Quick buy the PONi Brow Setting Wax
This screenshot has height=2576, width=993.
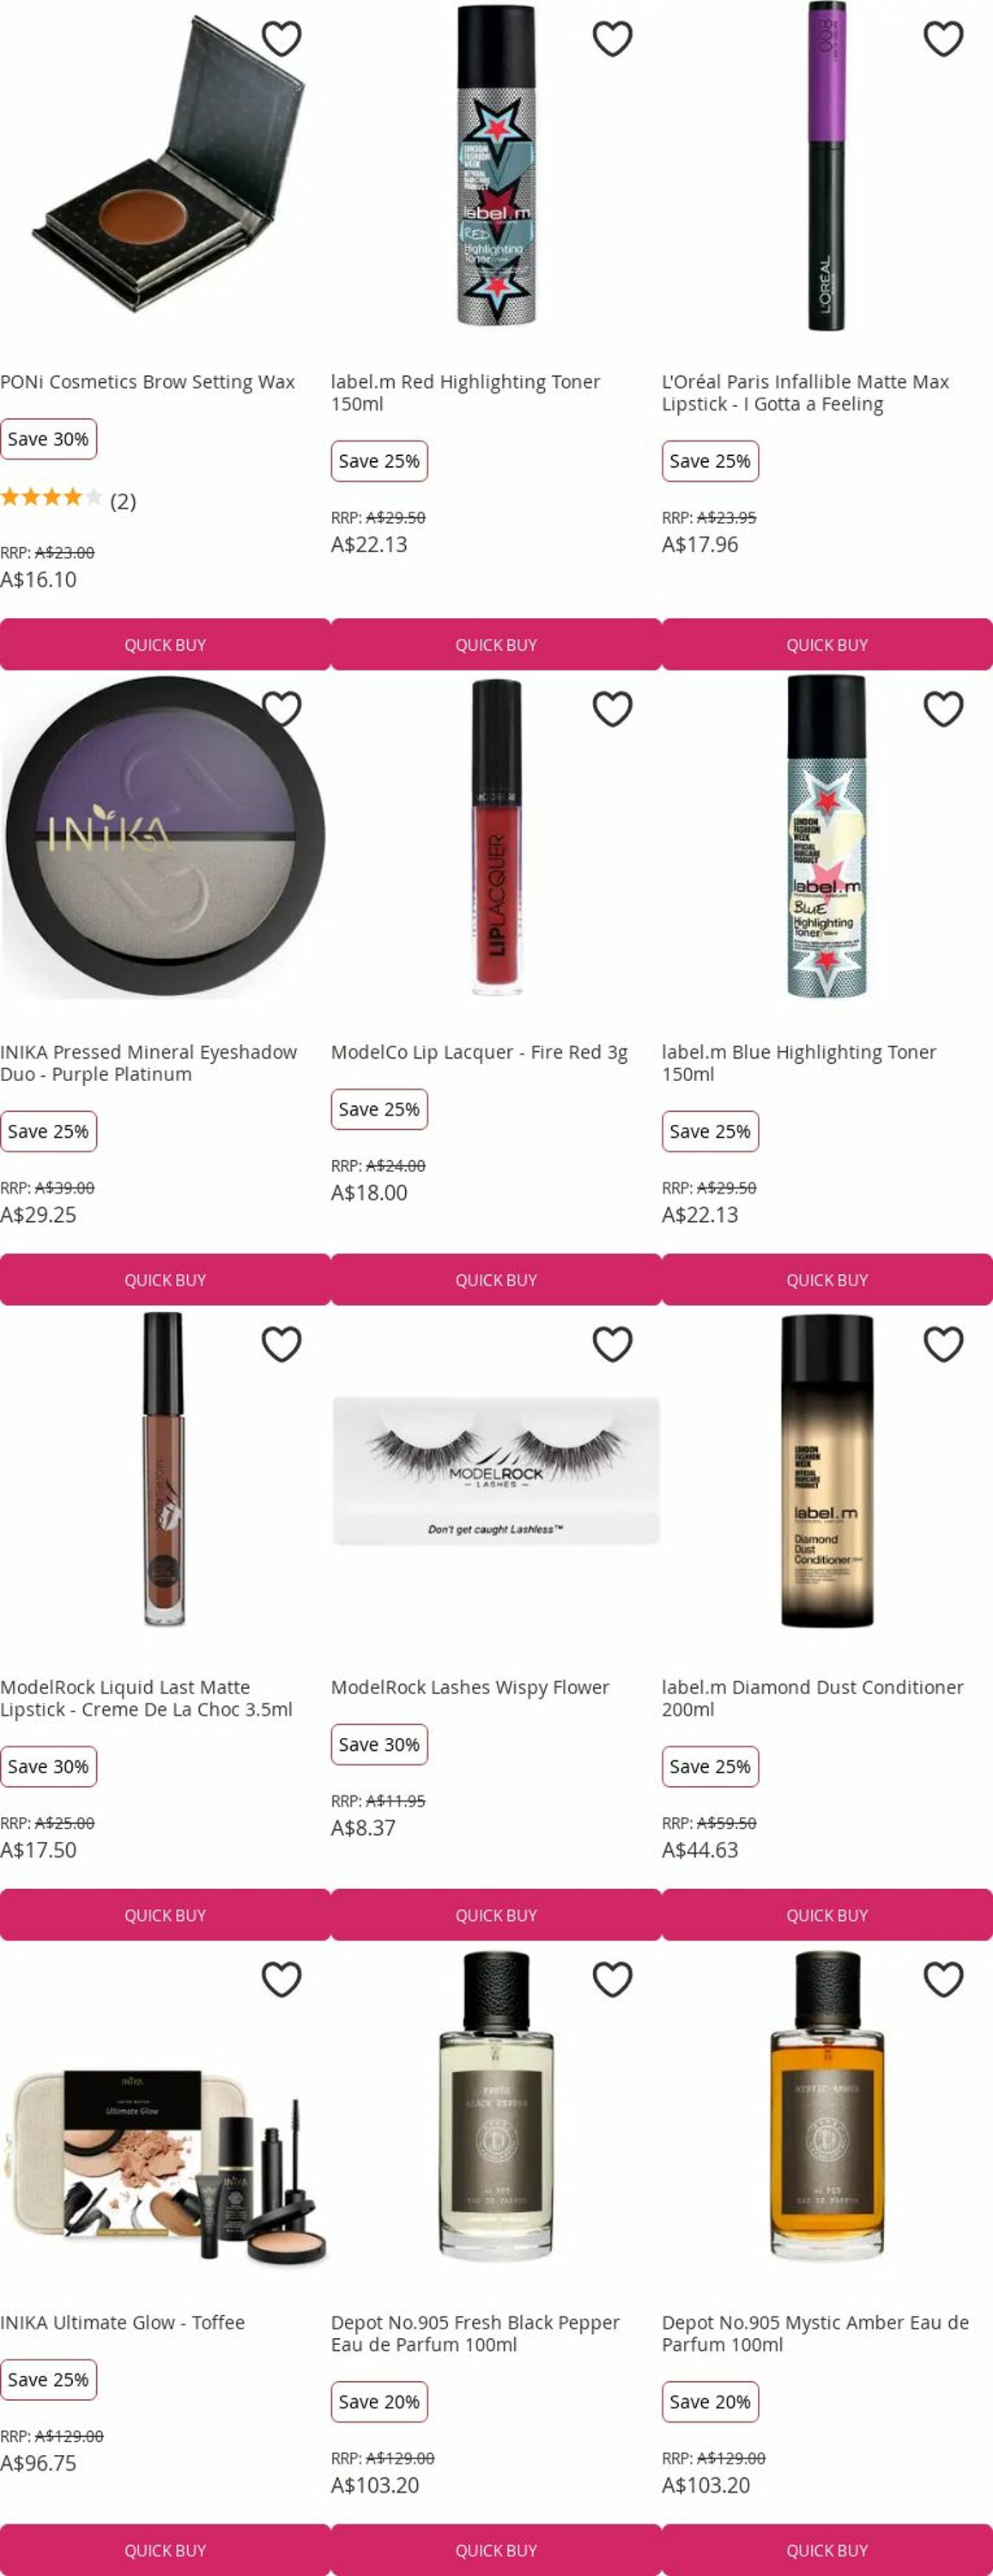click(x=165, y=645)
